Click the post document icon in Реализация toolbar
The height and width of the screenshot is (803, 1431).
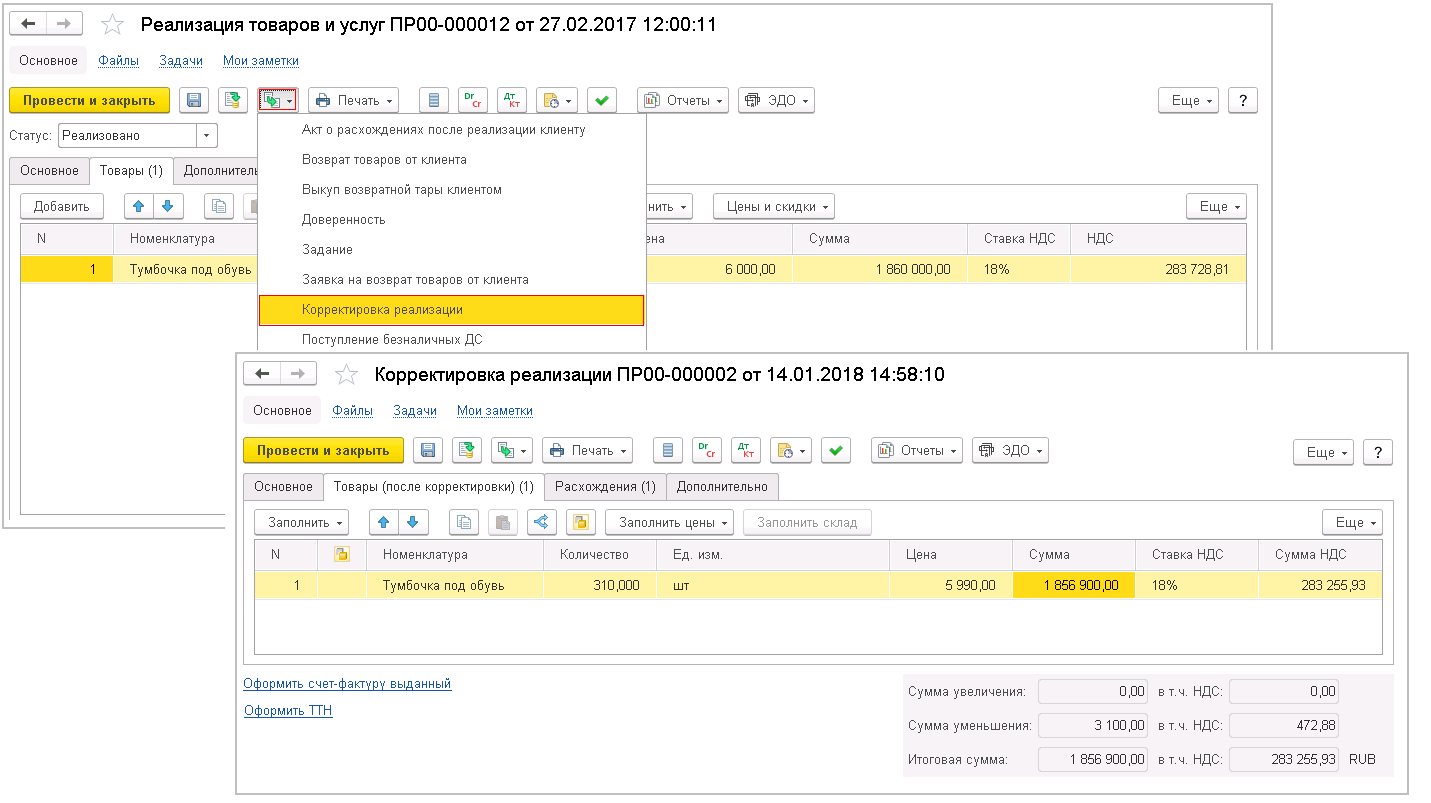click(x=233, y=100)
